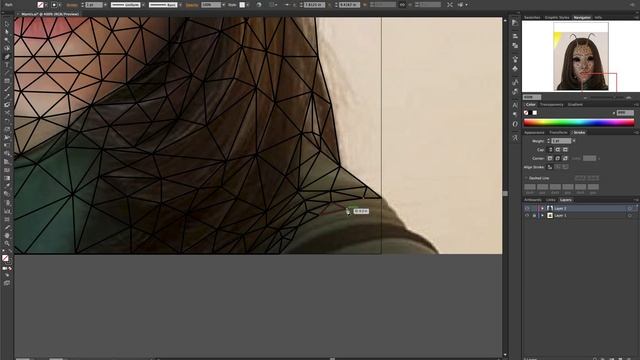Select the Free Transform tool
Screen dimensions: 640x360
pyautogui.click(x=7, y=146)
